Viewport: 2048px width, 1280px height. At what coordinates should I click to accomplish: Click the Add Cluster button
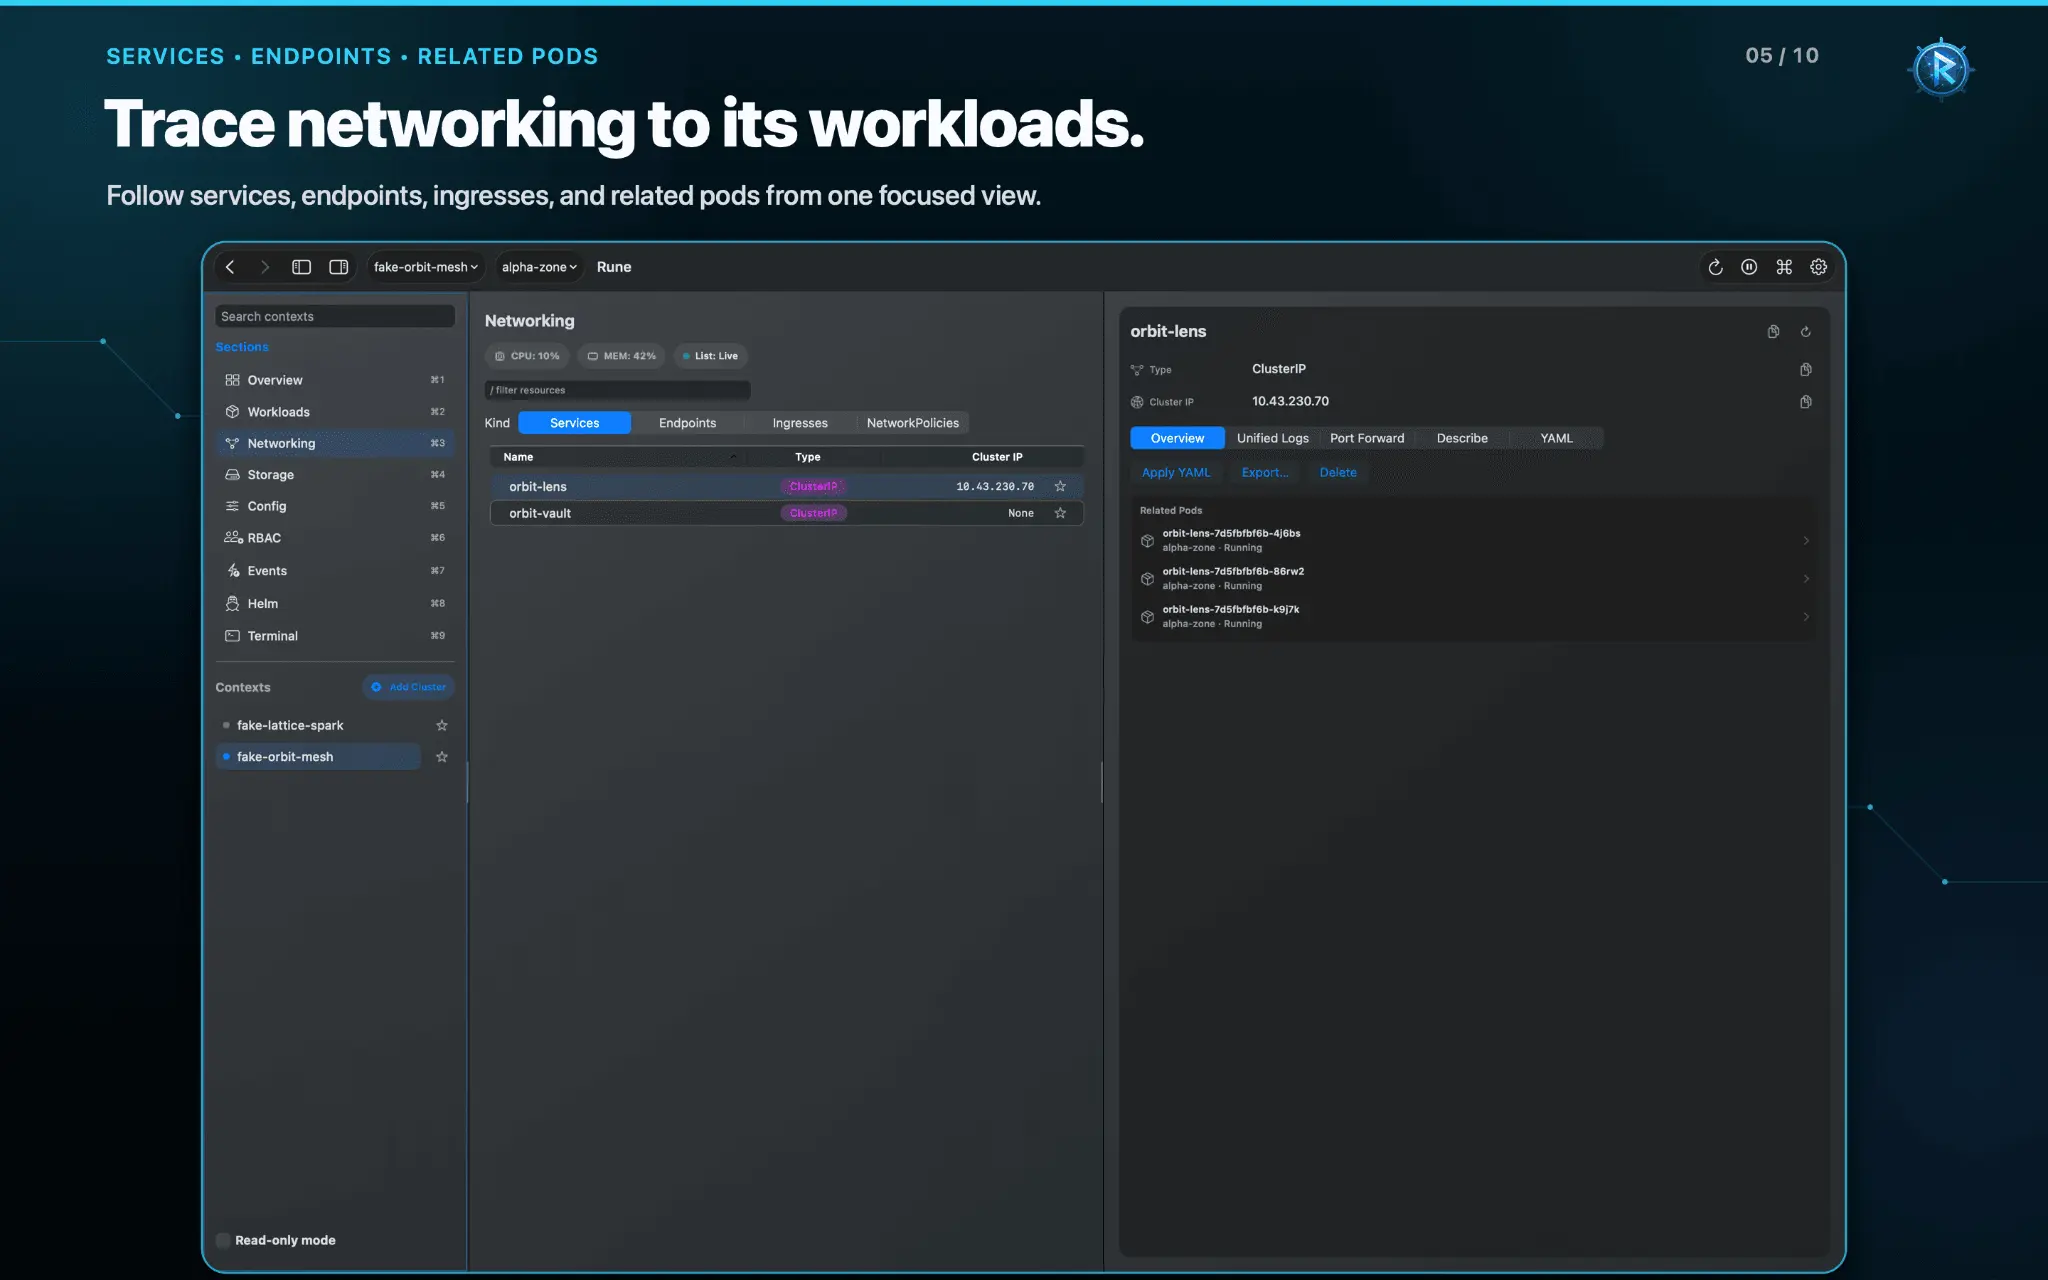click(x=409, y=687)
